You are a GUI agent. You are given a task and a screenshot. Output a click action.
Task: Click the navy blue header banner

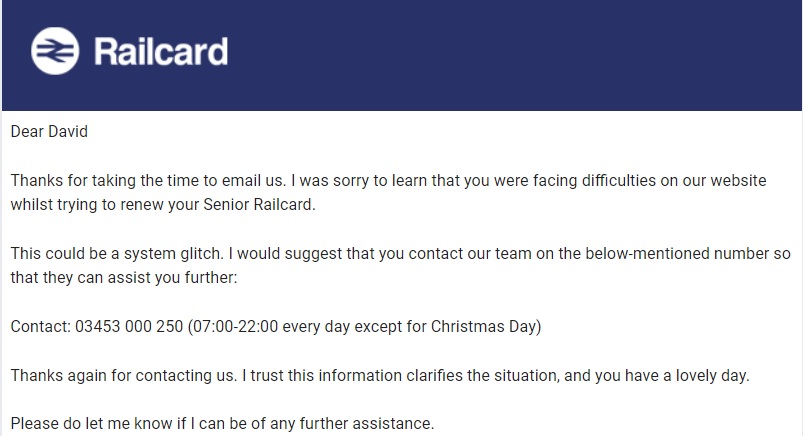(500, 55)
